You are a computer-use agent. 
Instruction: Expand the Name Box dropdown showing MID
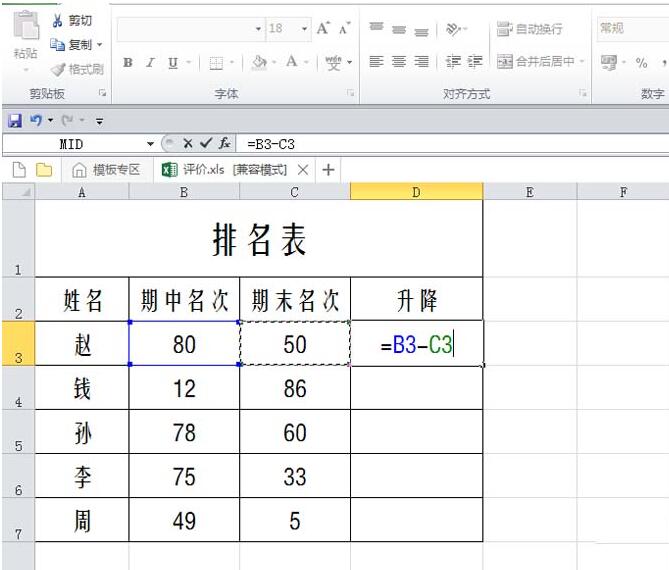tap(151, 144)
